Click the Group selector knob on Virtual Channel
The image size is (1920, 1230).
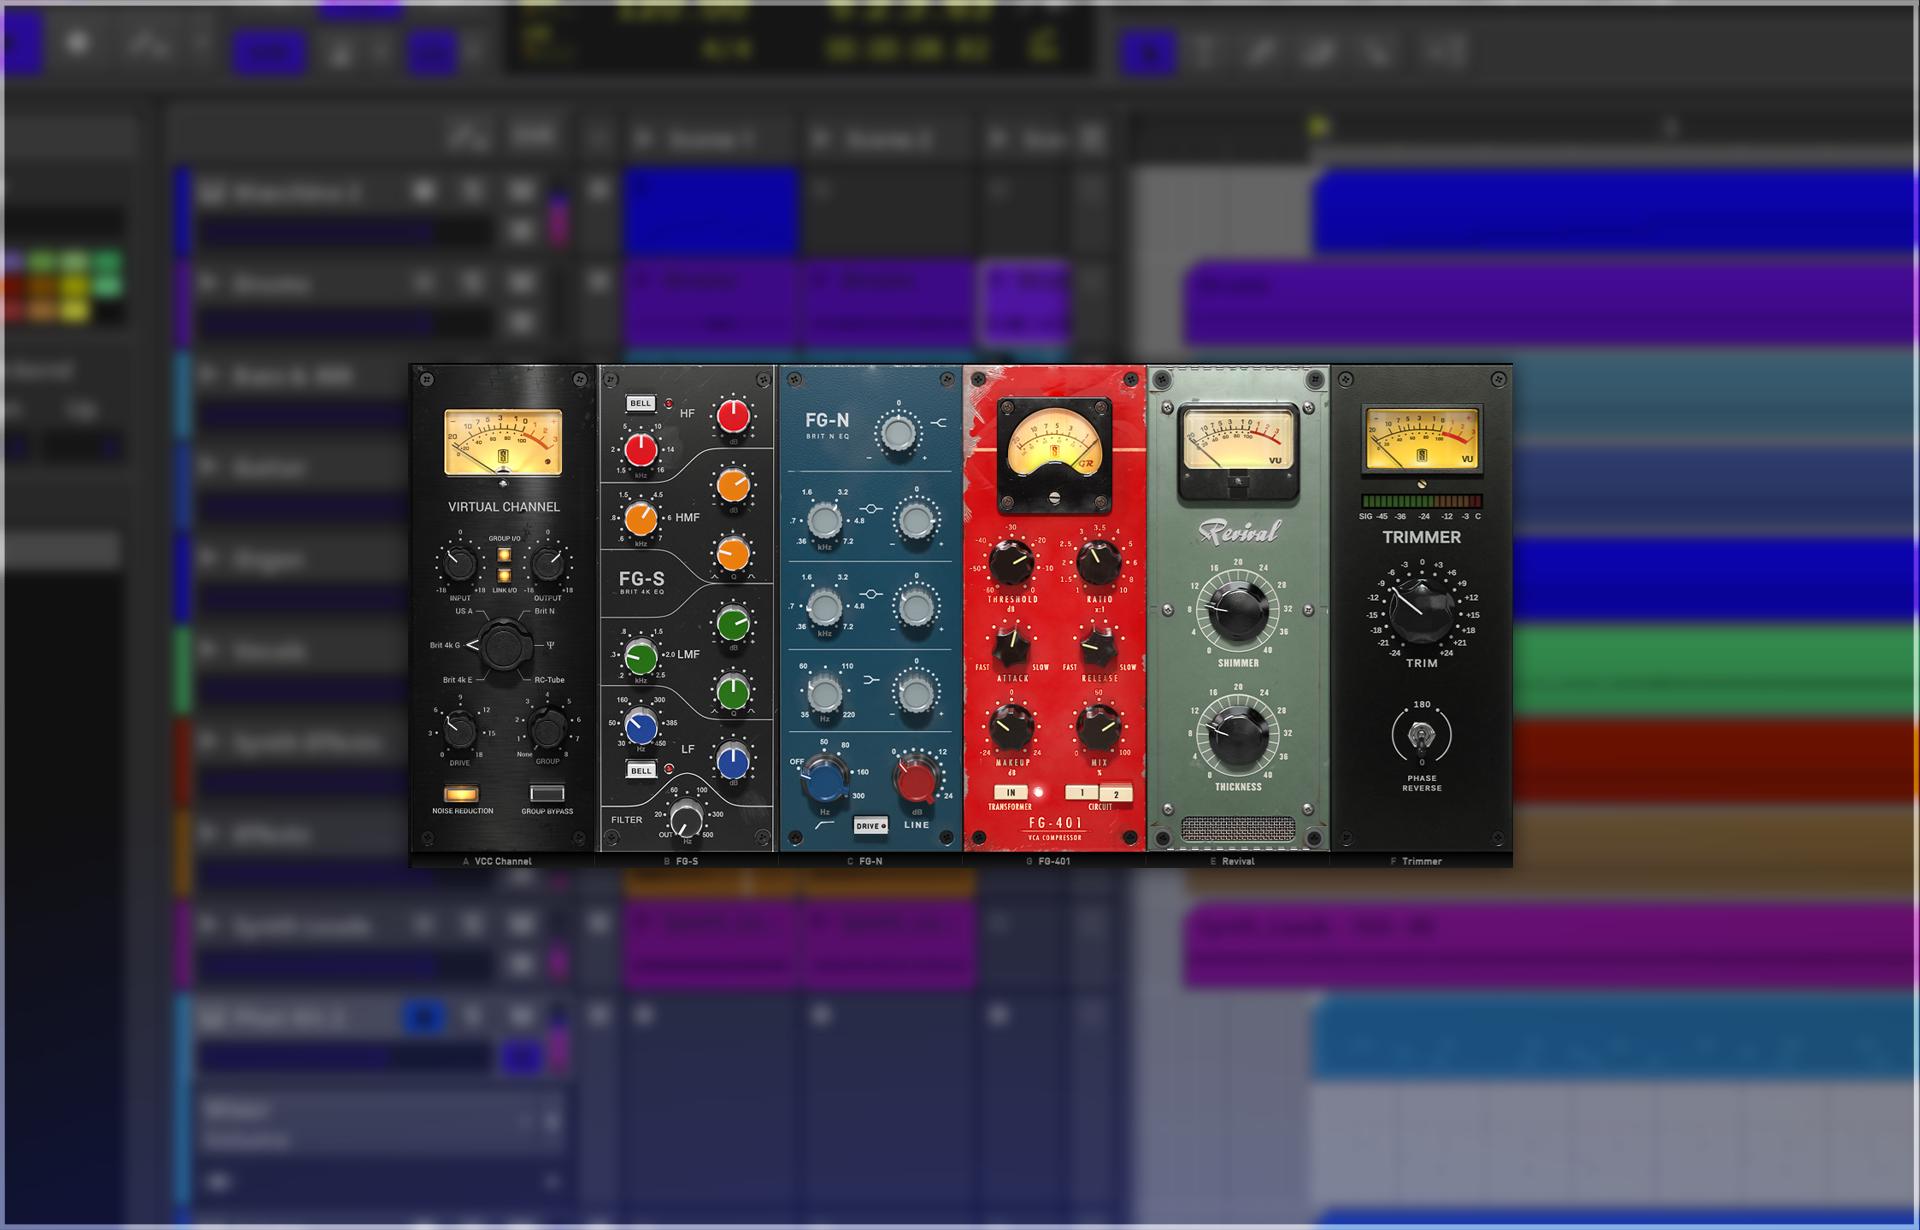[x=548, y=730]
